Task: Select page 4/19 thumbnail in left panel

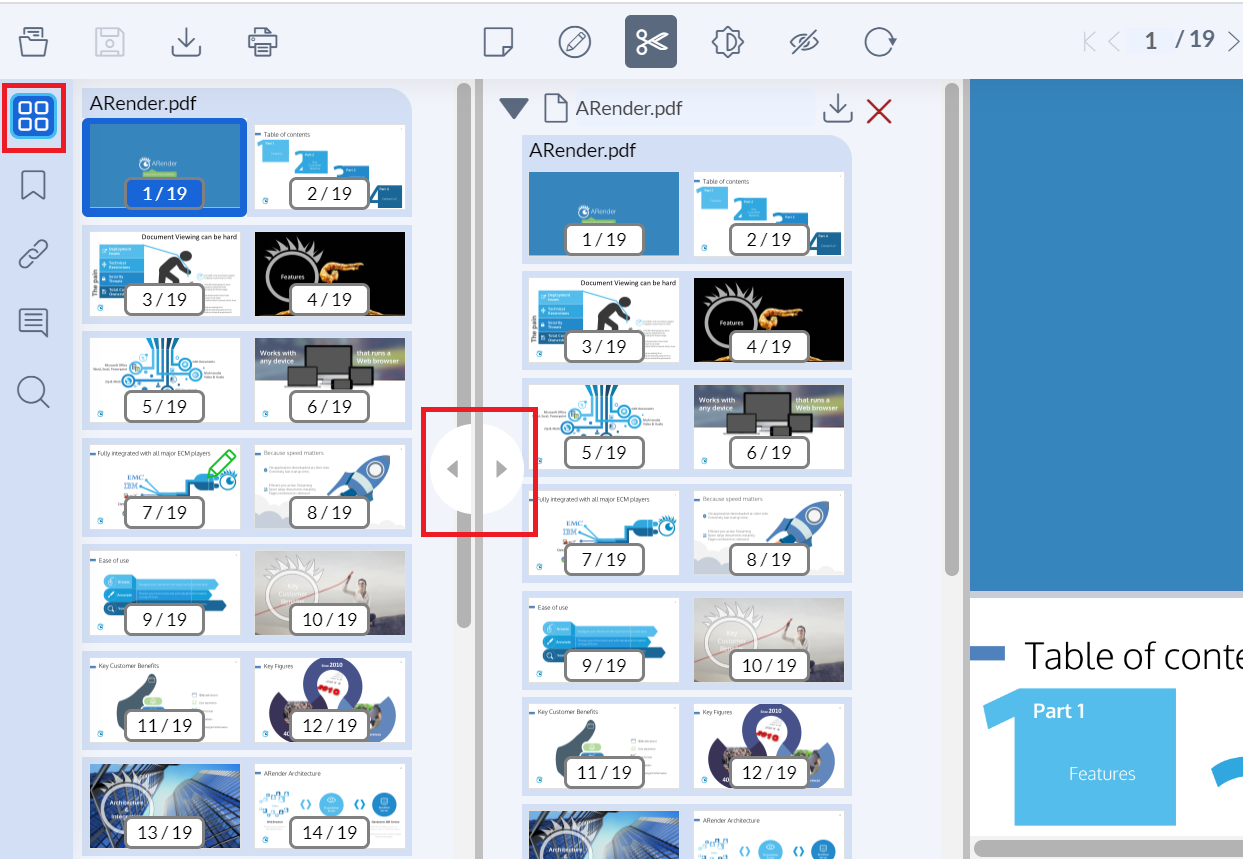Action: 330,273
